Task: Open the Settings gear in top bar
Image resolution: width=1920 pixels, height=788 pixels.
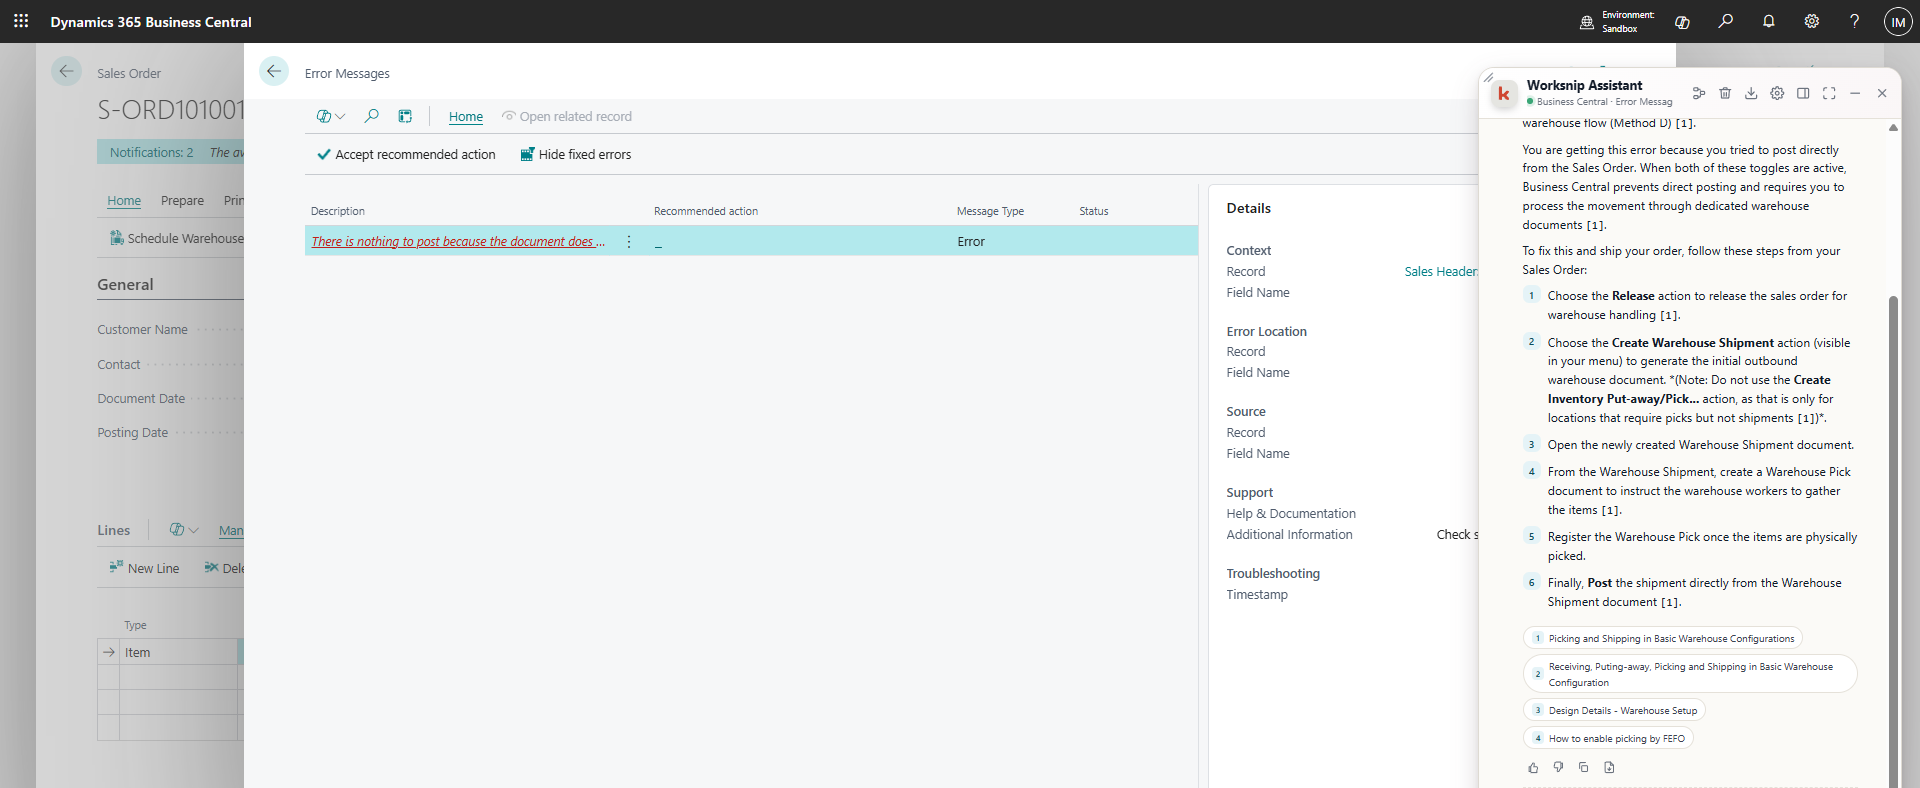Action: (x=1811, y=21)
